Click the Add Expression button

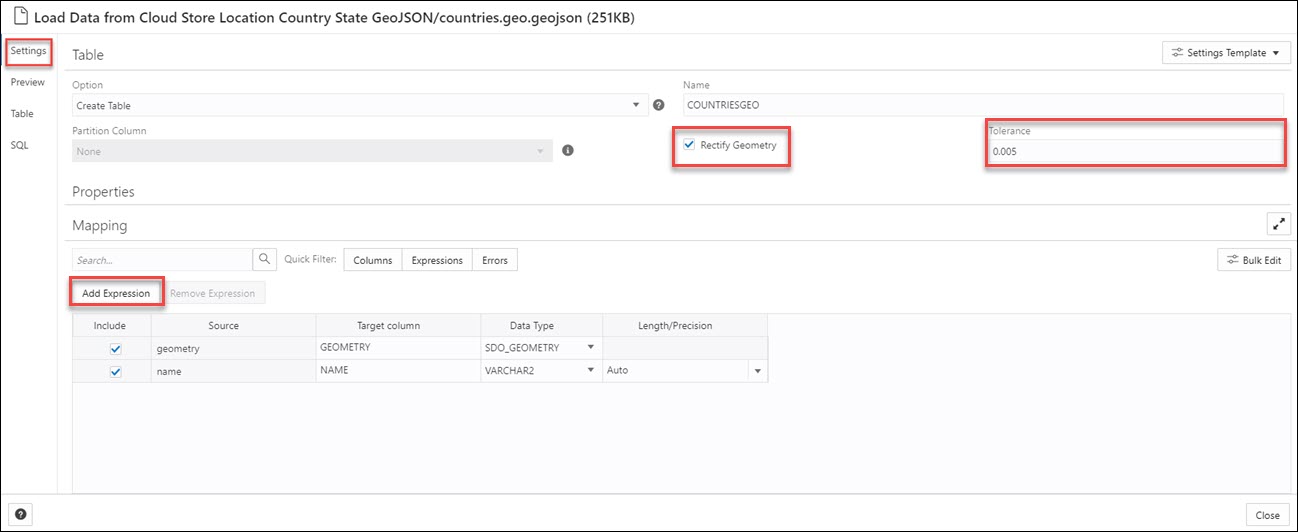coord(116,293)
